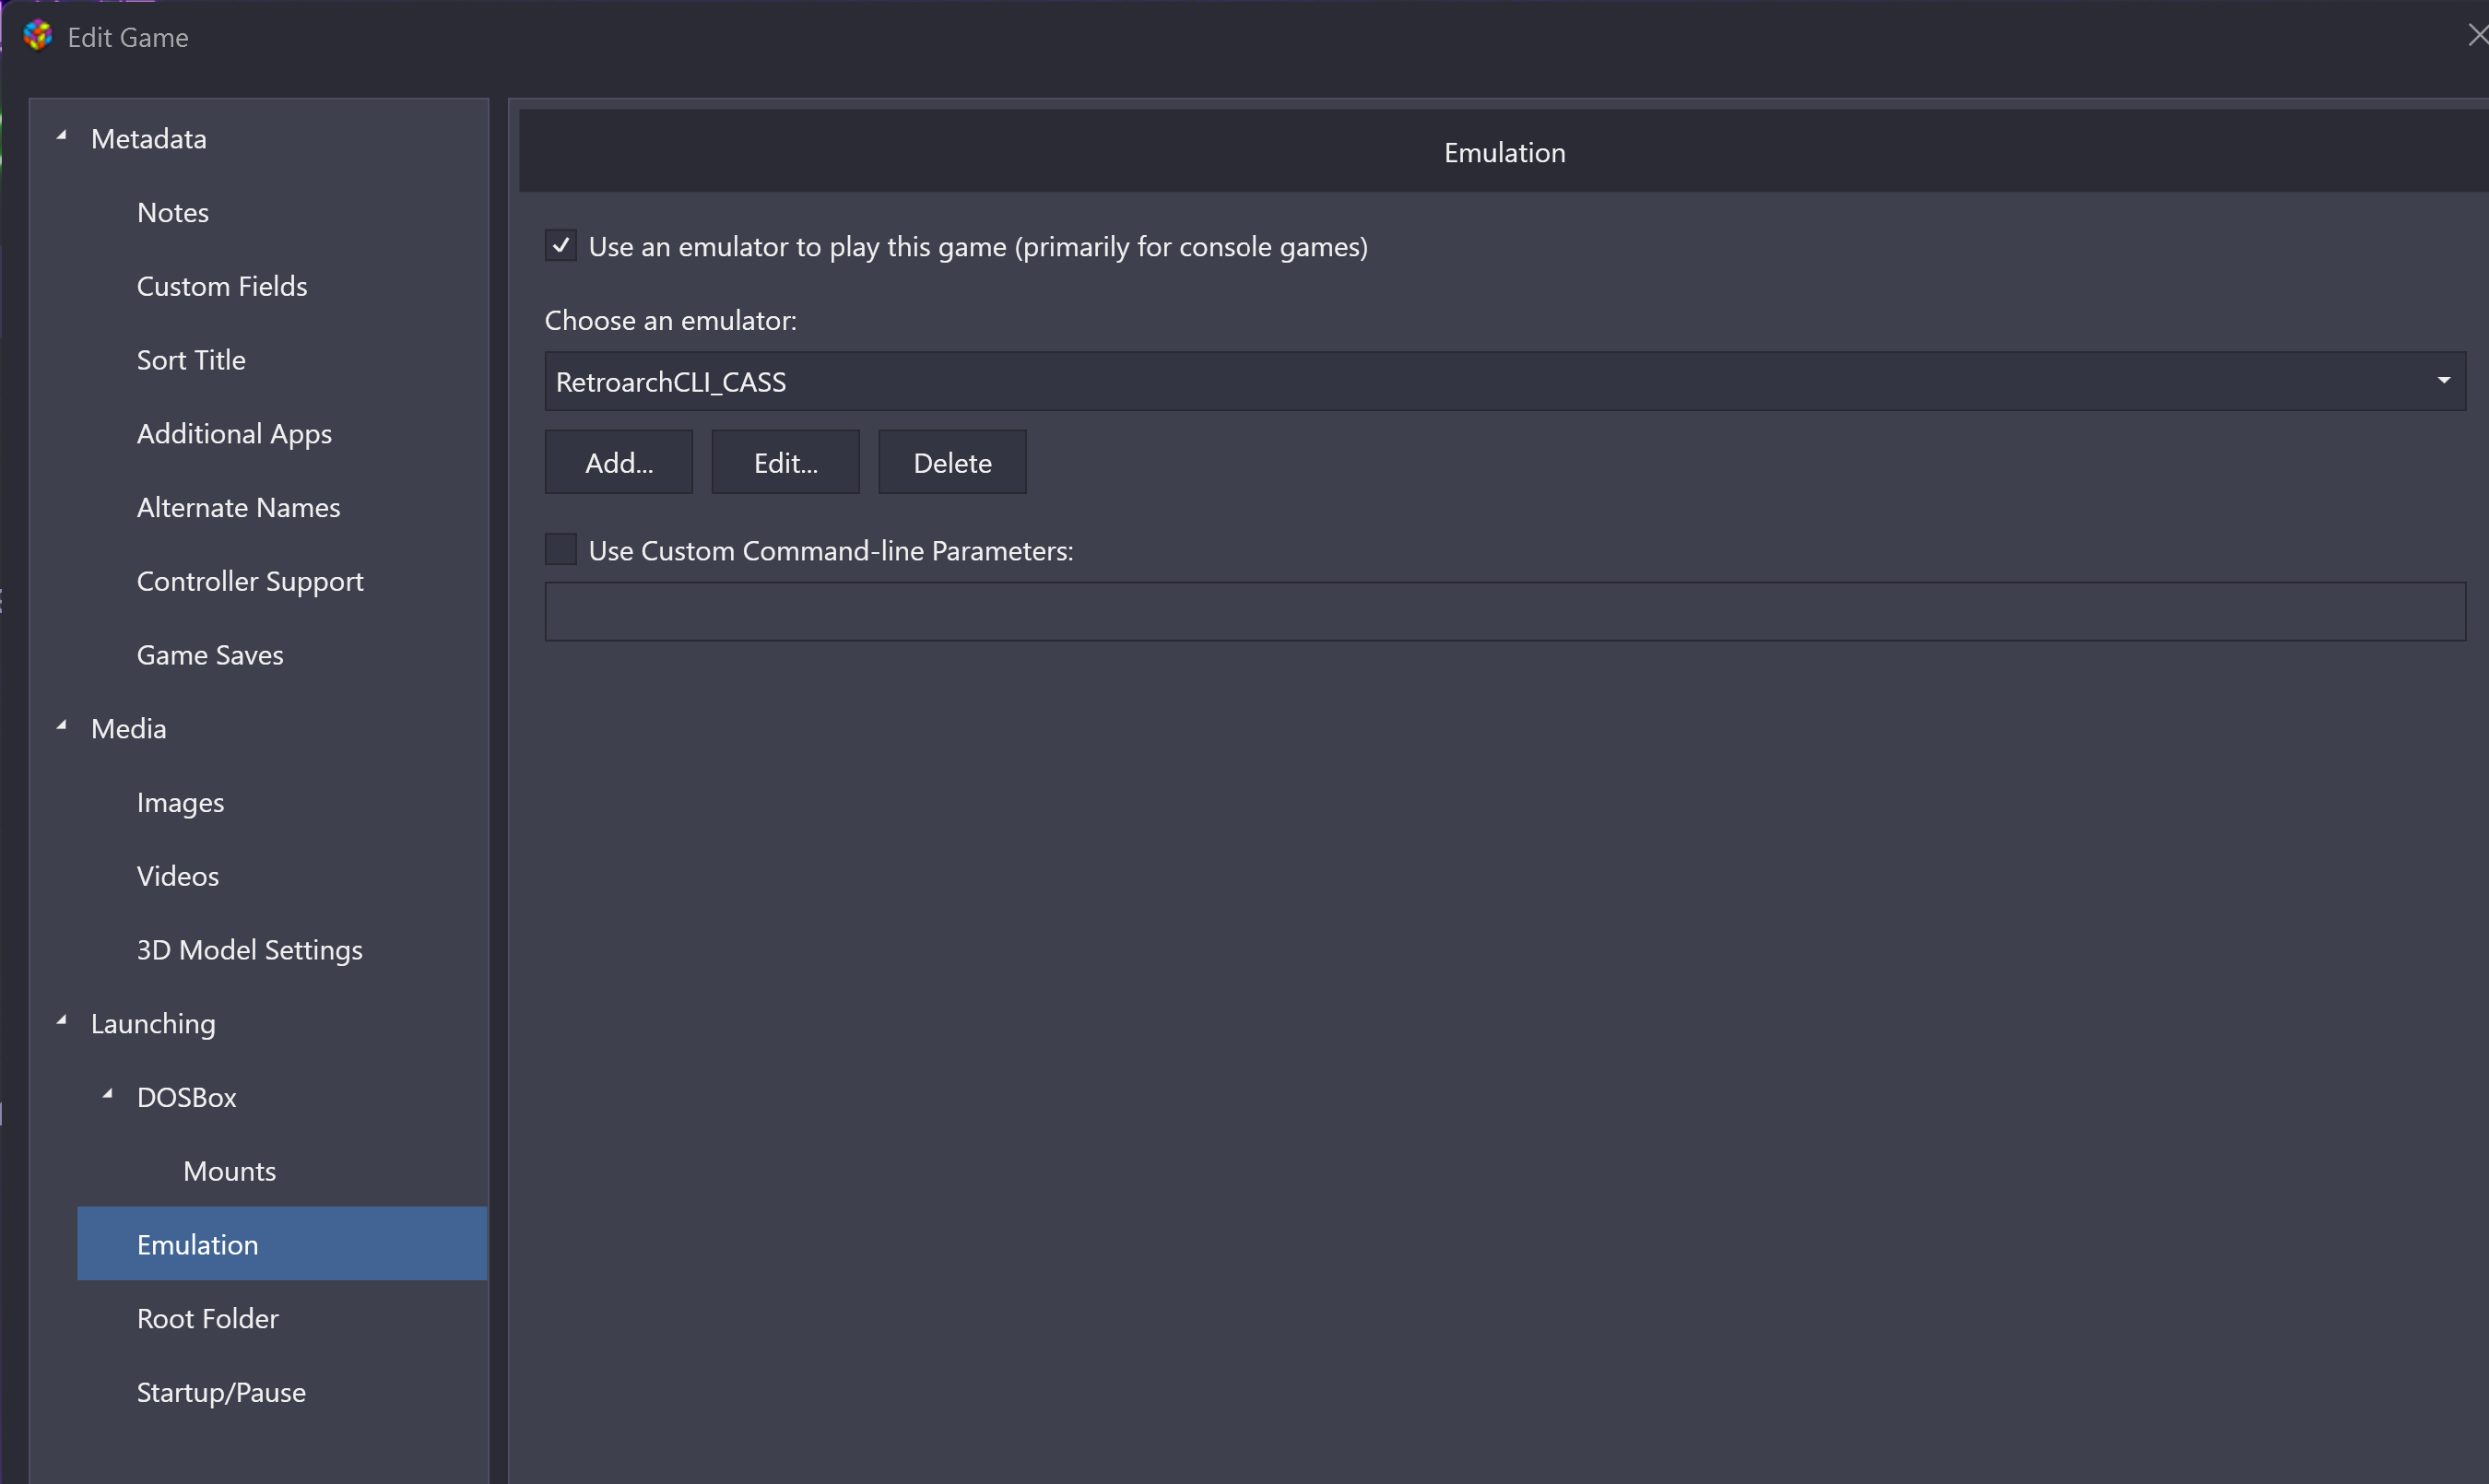
Task: Collapse the DOSBox tree node
Action: click(108, 1095)
